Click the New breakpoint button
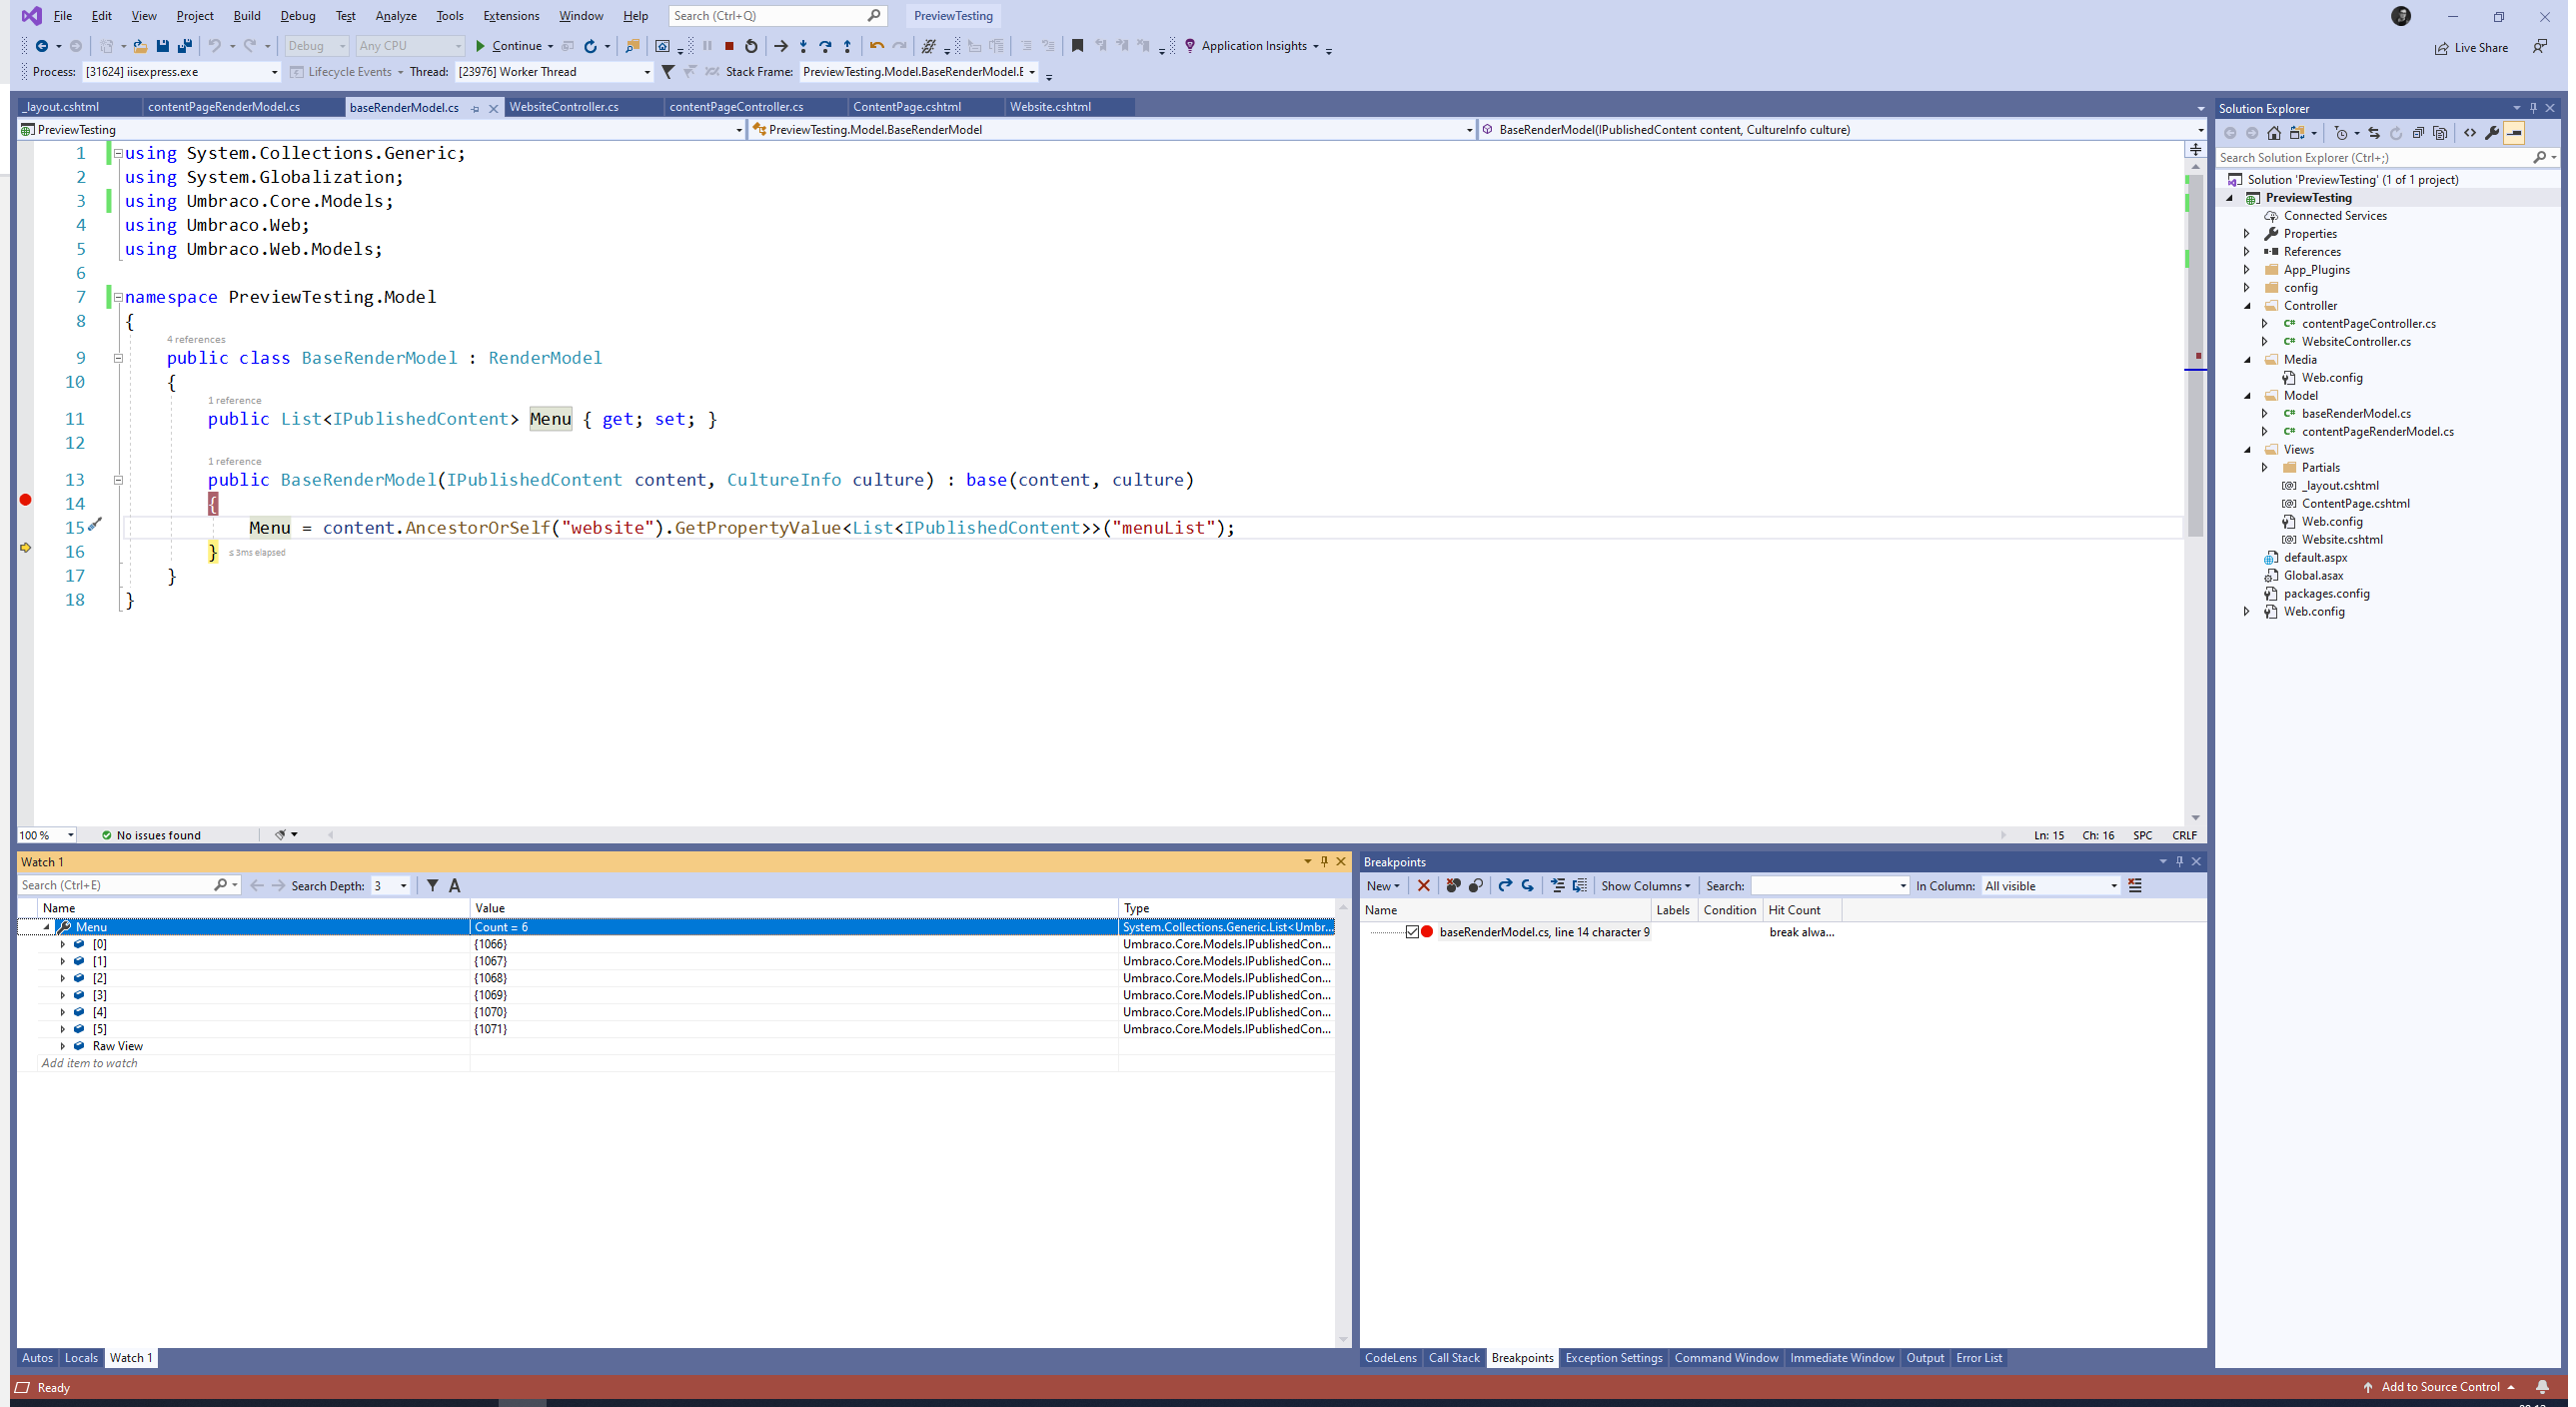The height and width of the screenshot is (1407, 2576). point(1383,886)
